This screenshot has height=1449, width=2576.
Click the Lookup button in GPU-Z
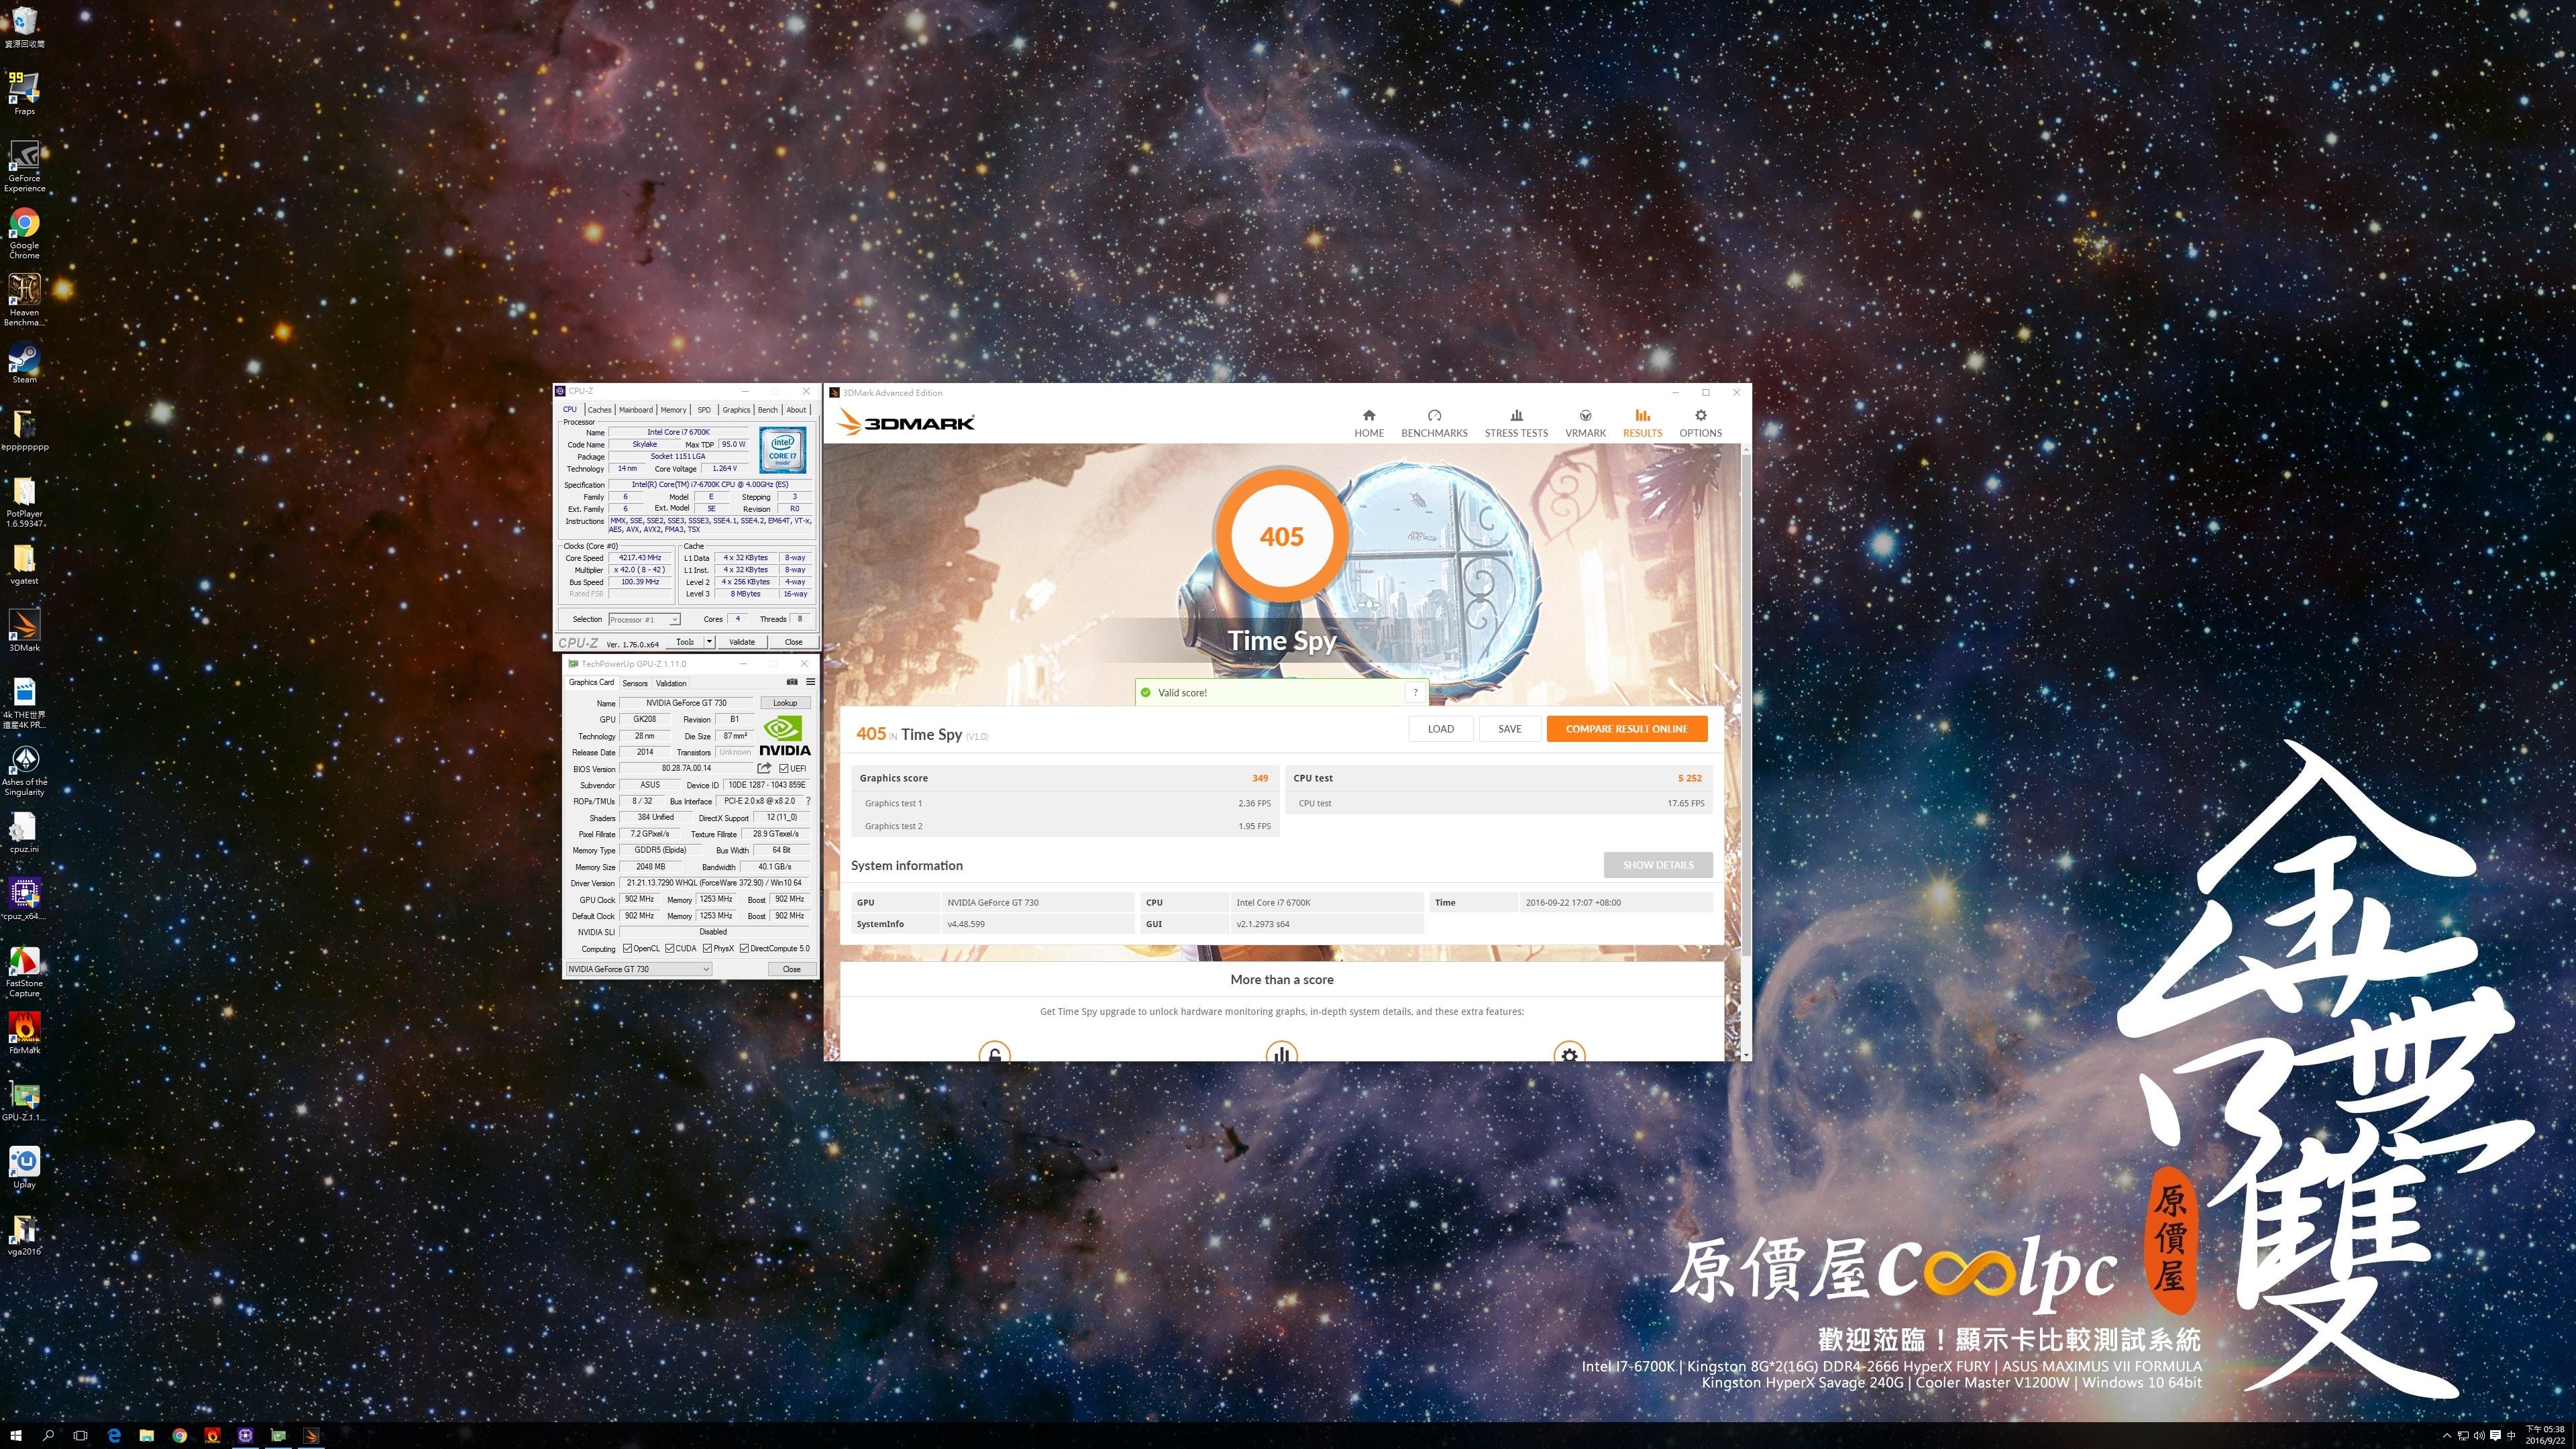785,703
